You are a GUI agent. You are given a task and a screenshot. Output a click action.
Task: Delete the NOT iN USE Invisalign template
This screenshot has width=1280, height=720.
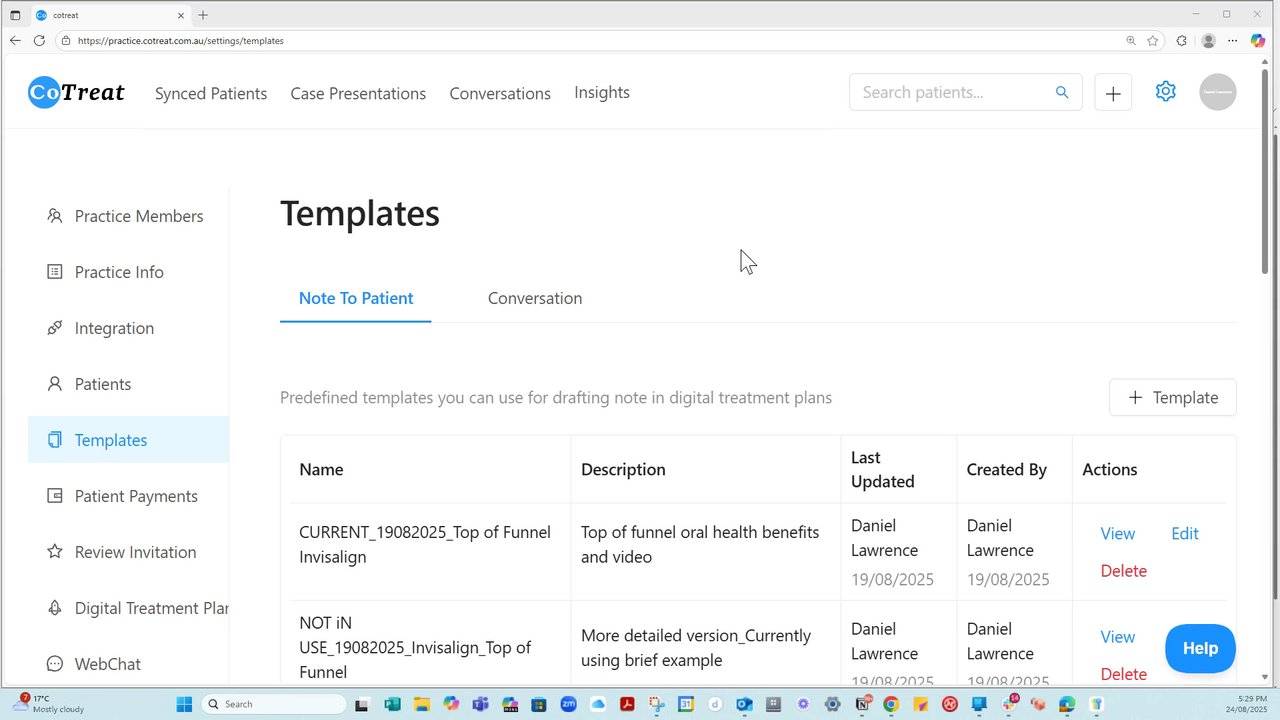pyautogui.click(x=1123, y=674)
